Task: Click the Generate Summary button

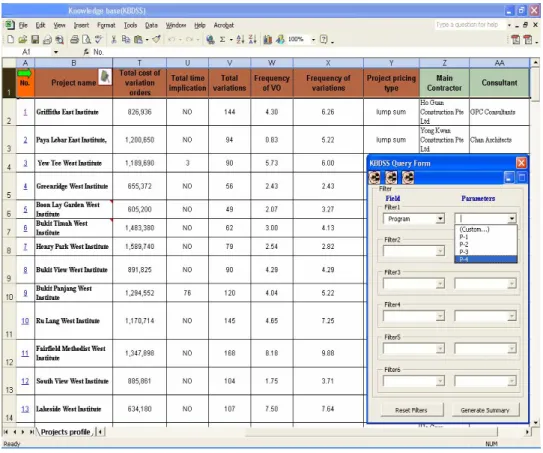Action: 485,410
